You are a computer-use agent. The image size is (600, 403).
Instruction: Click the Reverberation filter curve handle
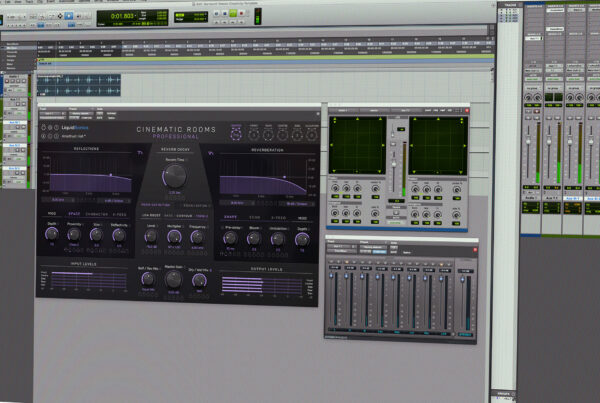pyautogui.click(x=284, y=177)
